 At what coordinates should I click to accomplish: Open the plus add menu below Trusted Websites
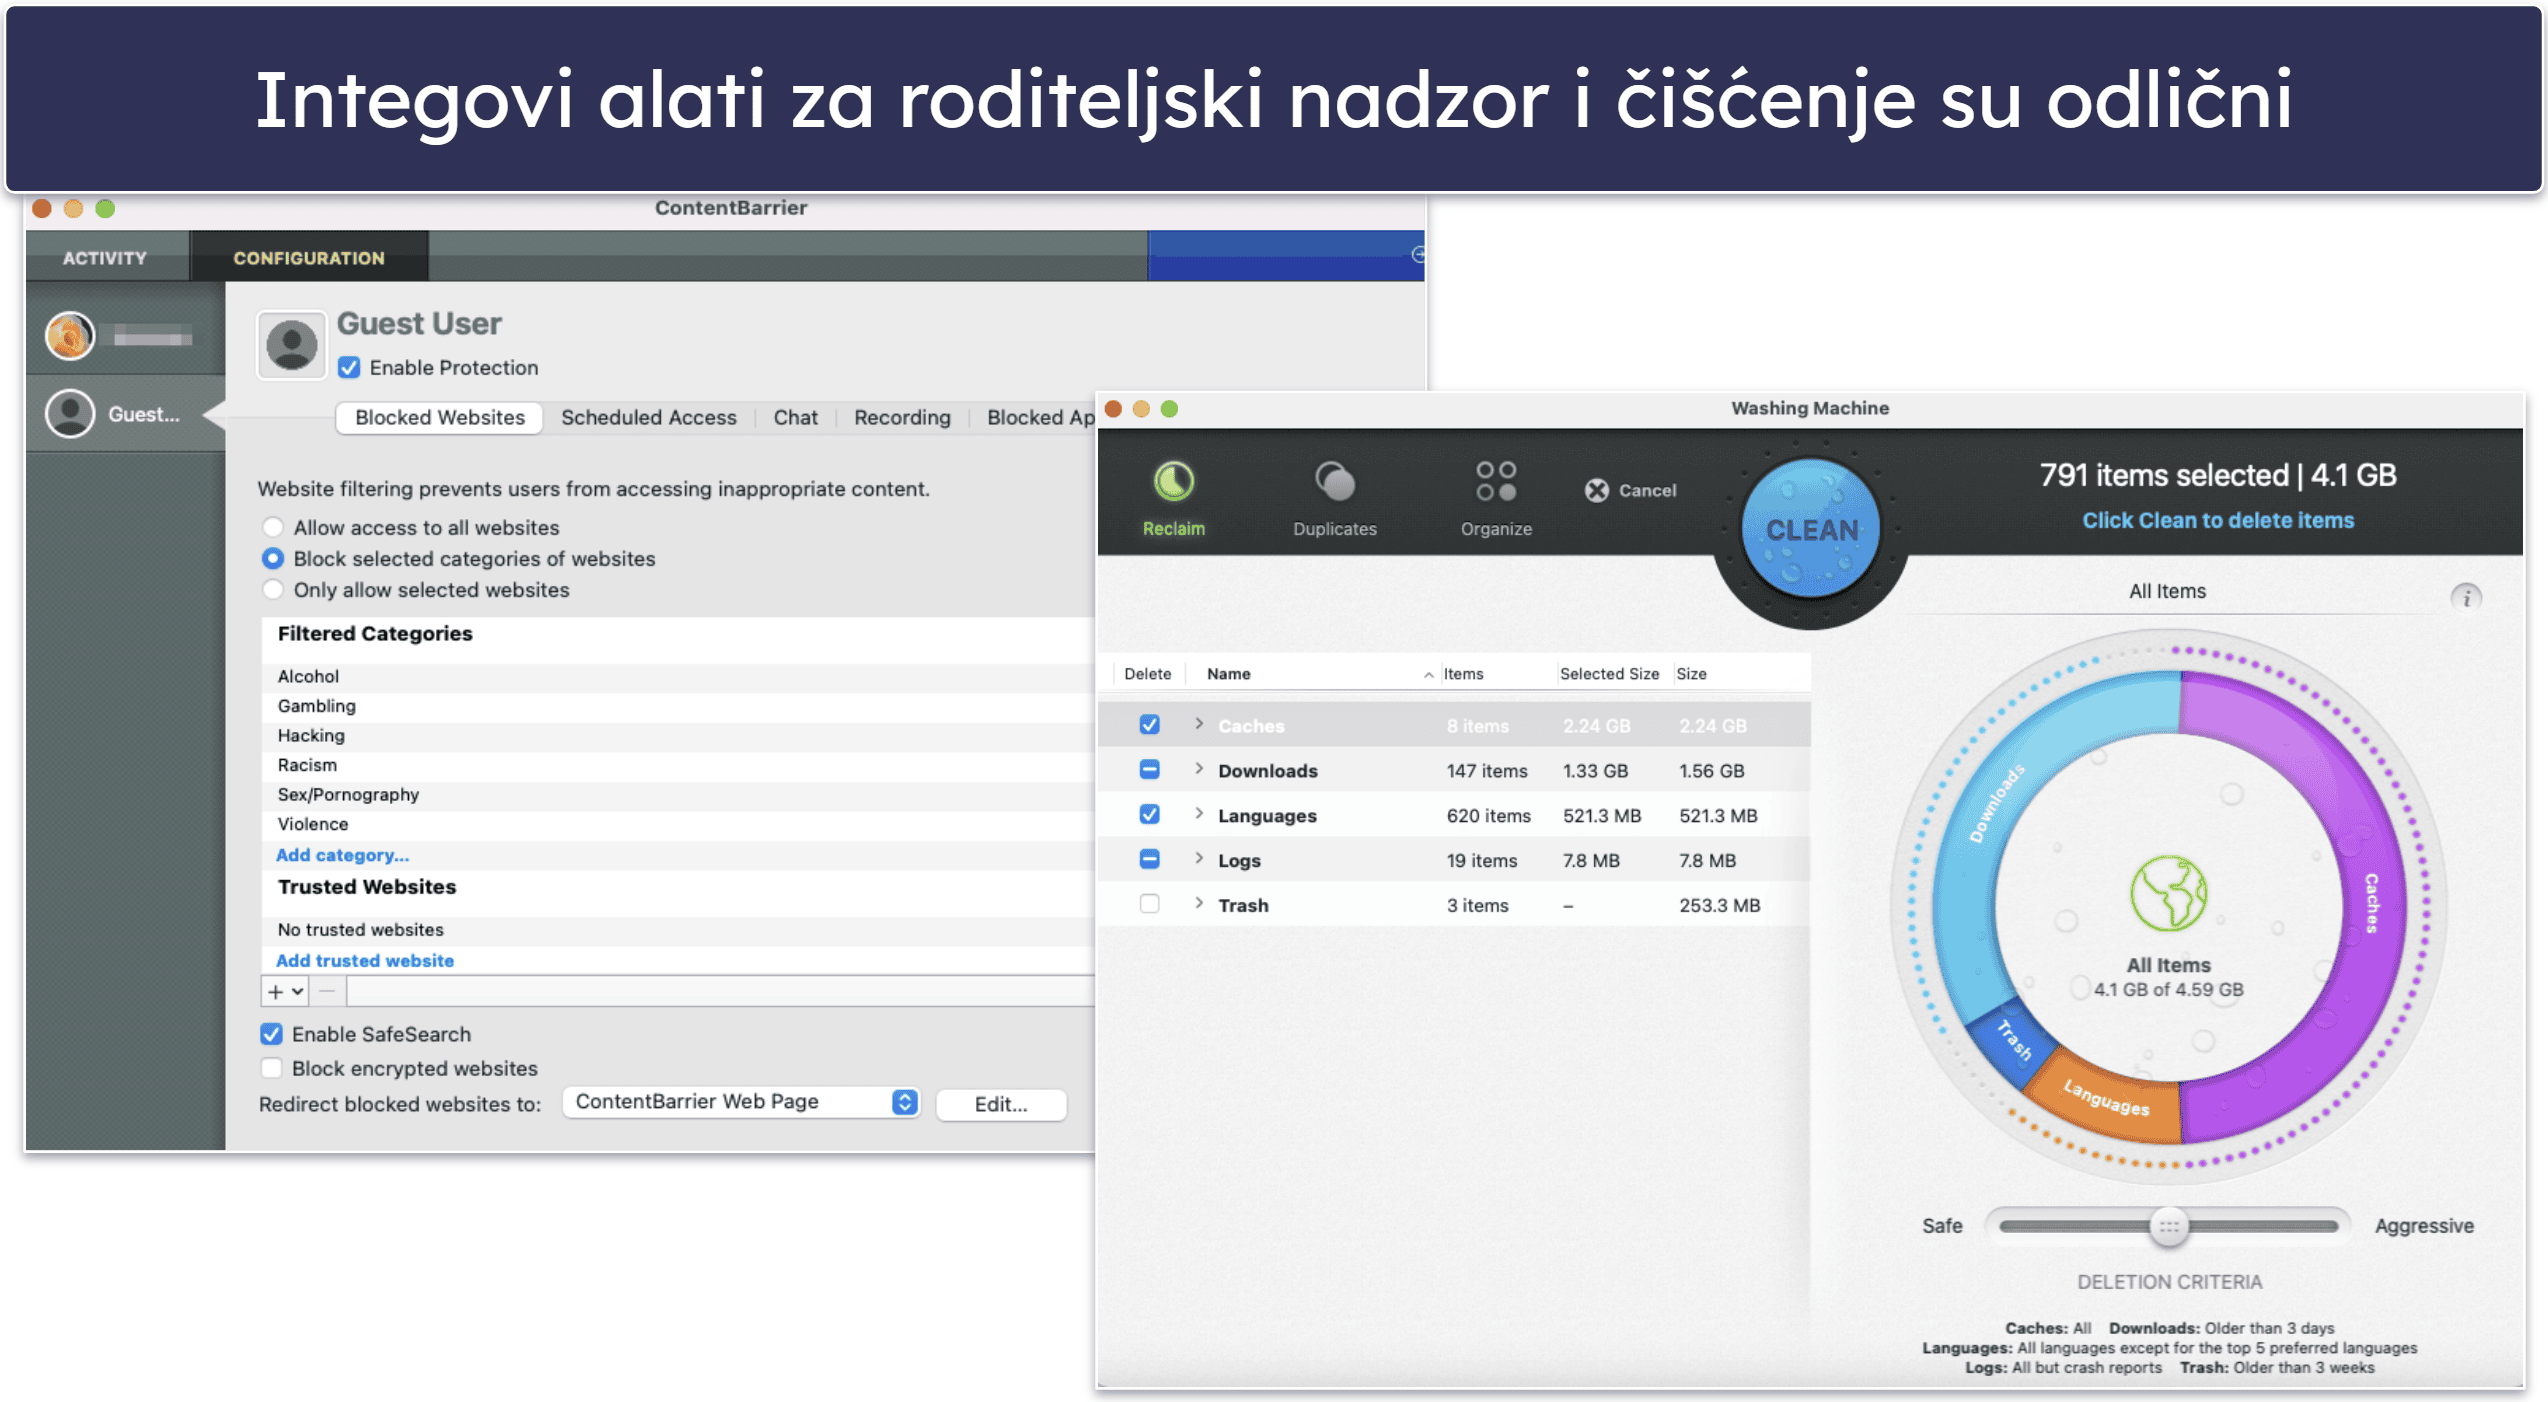click(x=285, y=992)
